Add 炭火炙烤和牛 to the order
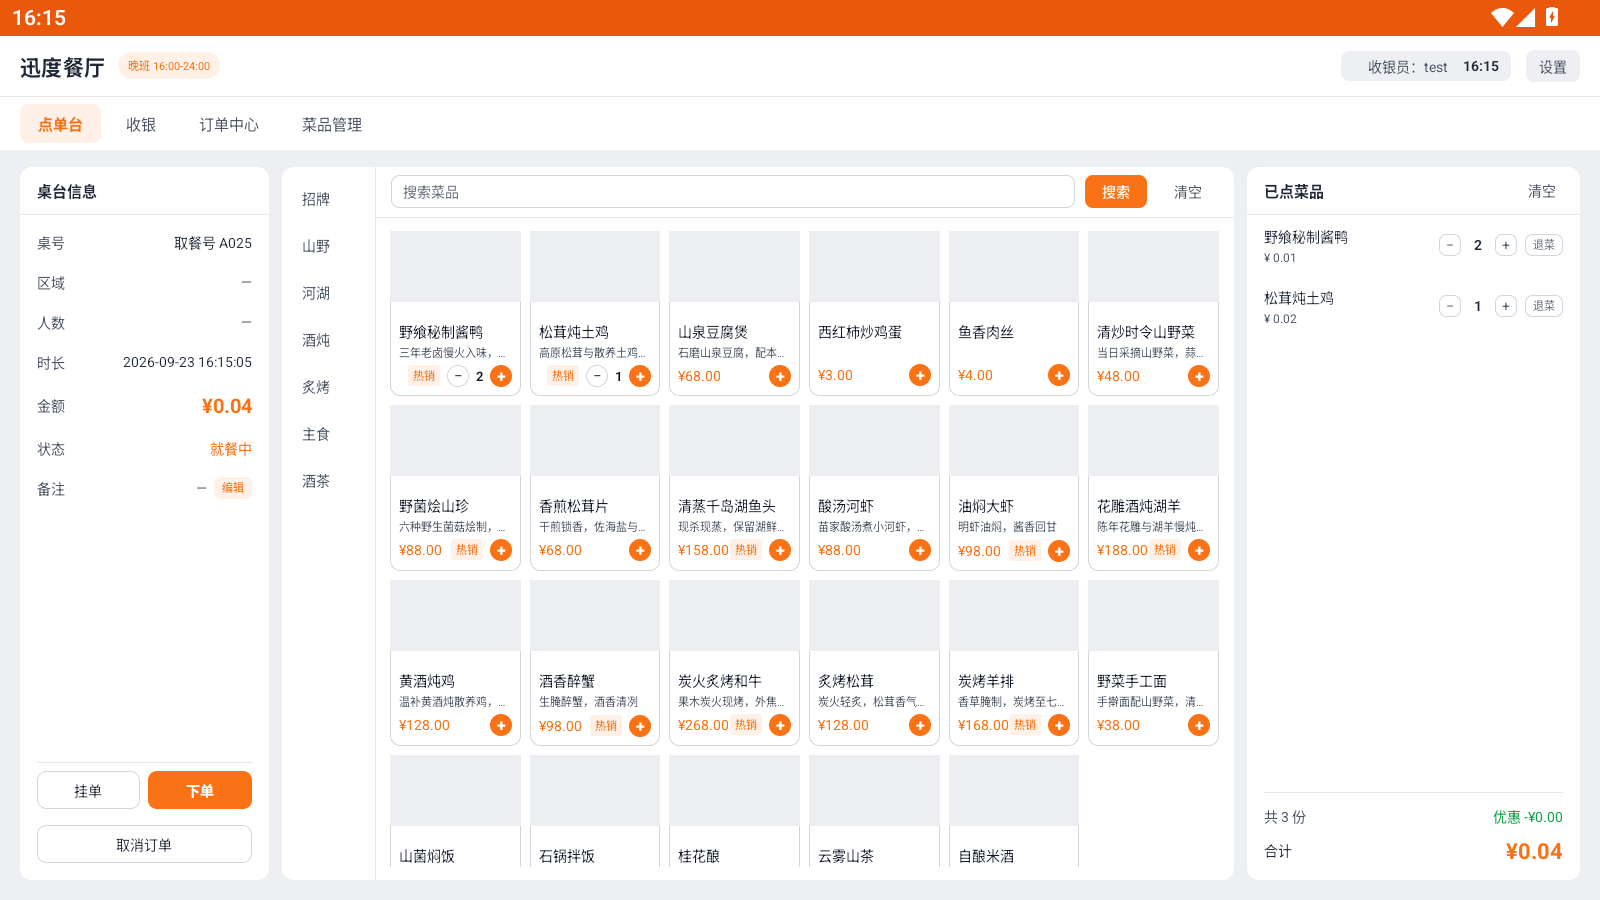This screenshot has width=1600, height=900. tap(780, 725)
